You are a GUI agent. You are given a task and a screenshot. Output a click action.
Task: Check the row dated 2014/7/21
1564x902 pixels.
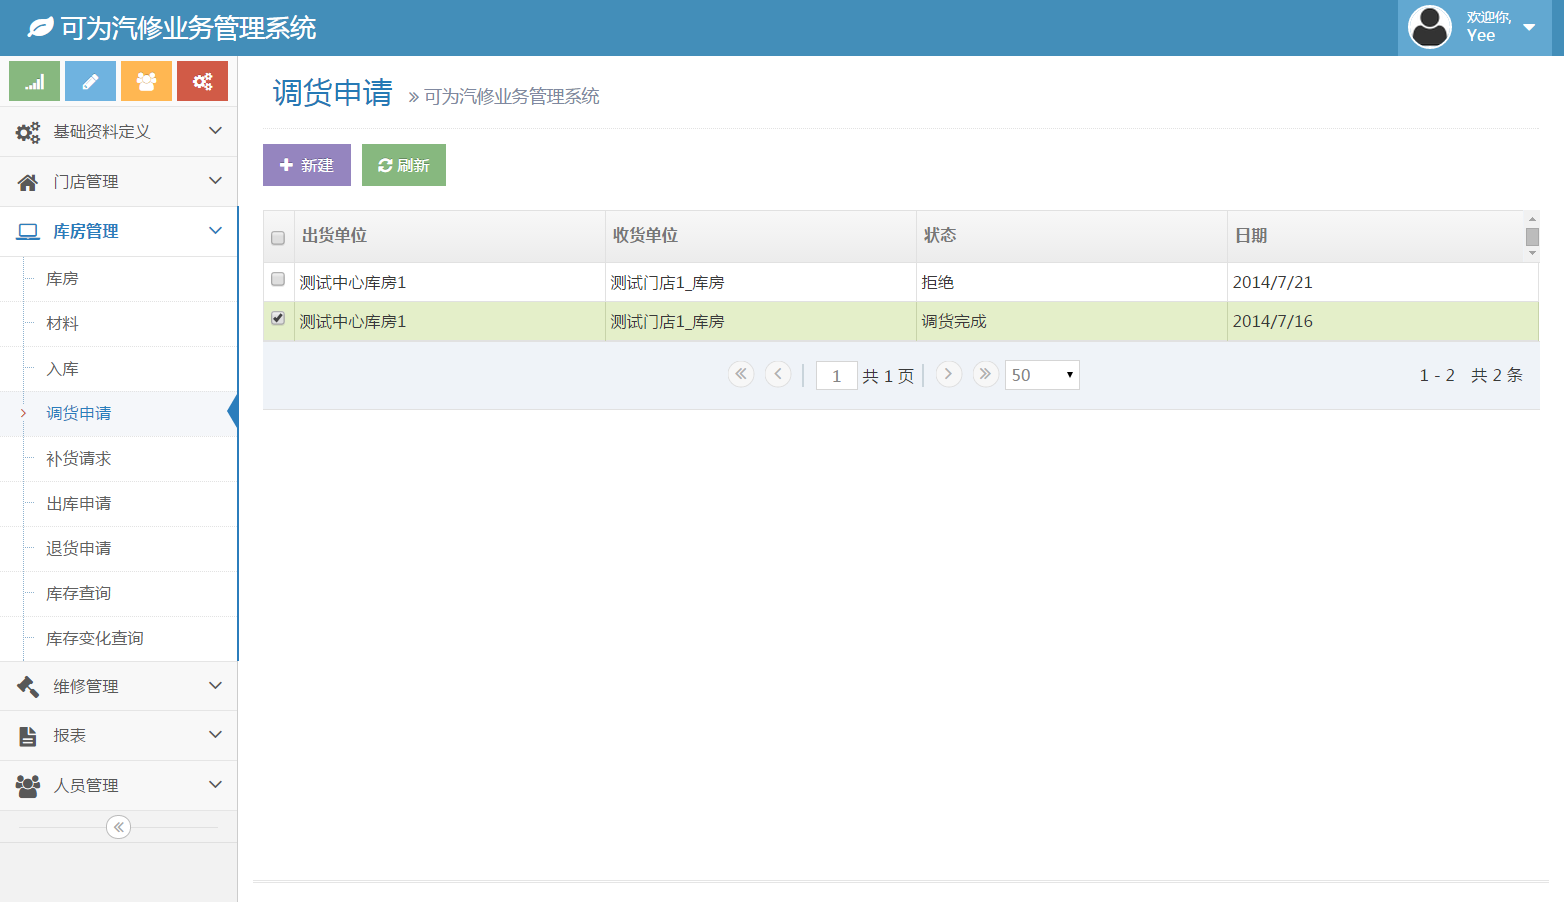(x=278, y=280)
